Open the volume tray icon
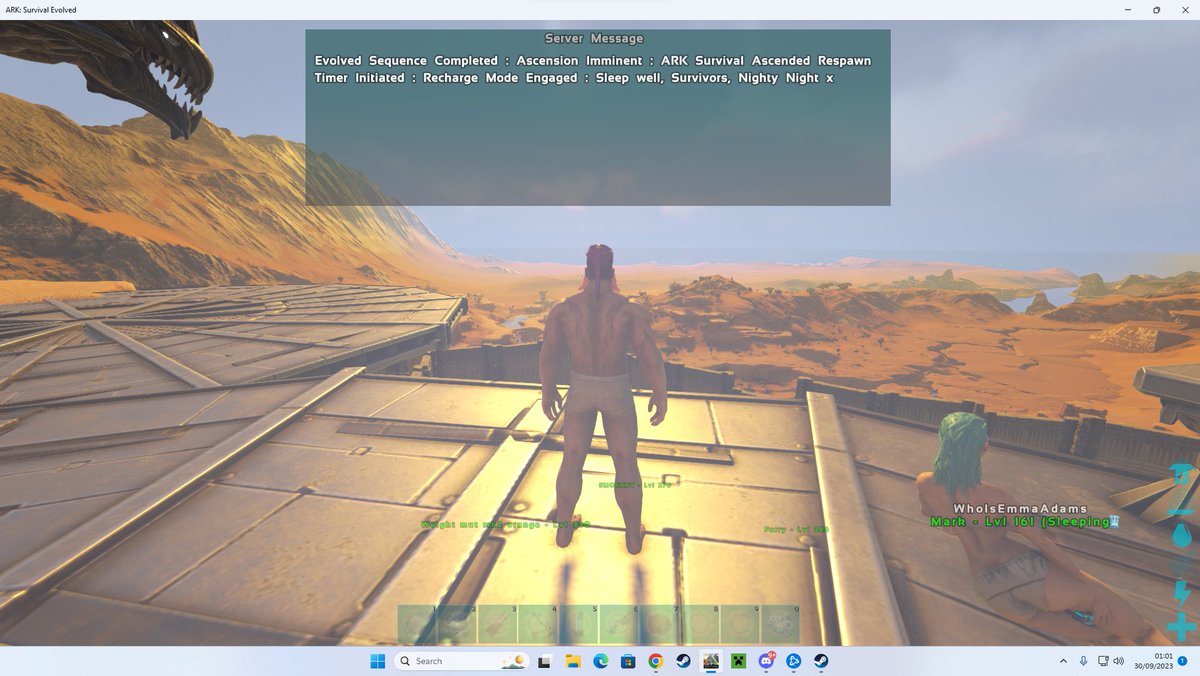 pos(1118,661)
